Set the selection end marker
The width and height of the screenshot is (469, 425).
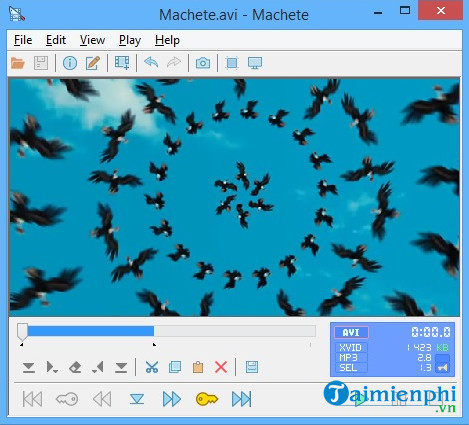tap(98, 367)
